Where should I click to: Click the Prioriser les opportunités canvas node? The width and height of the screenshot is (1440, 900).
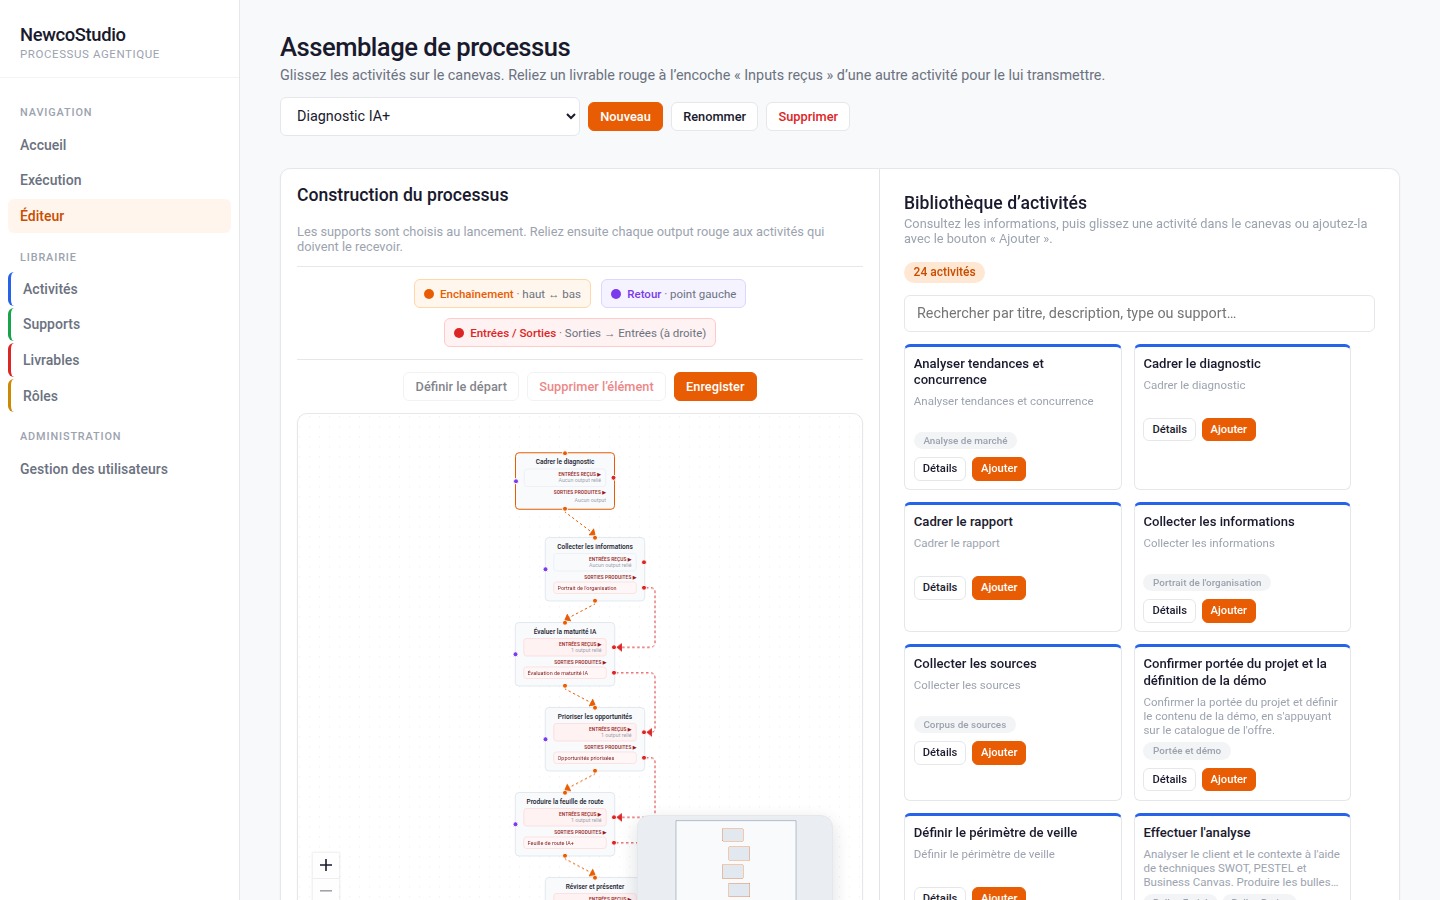(x=595, y=739)
